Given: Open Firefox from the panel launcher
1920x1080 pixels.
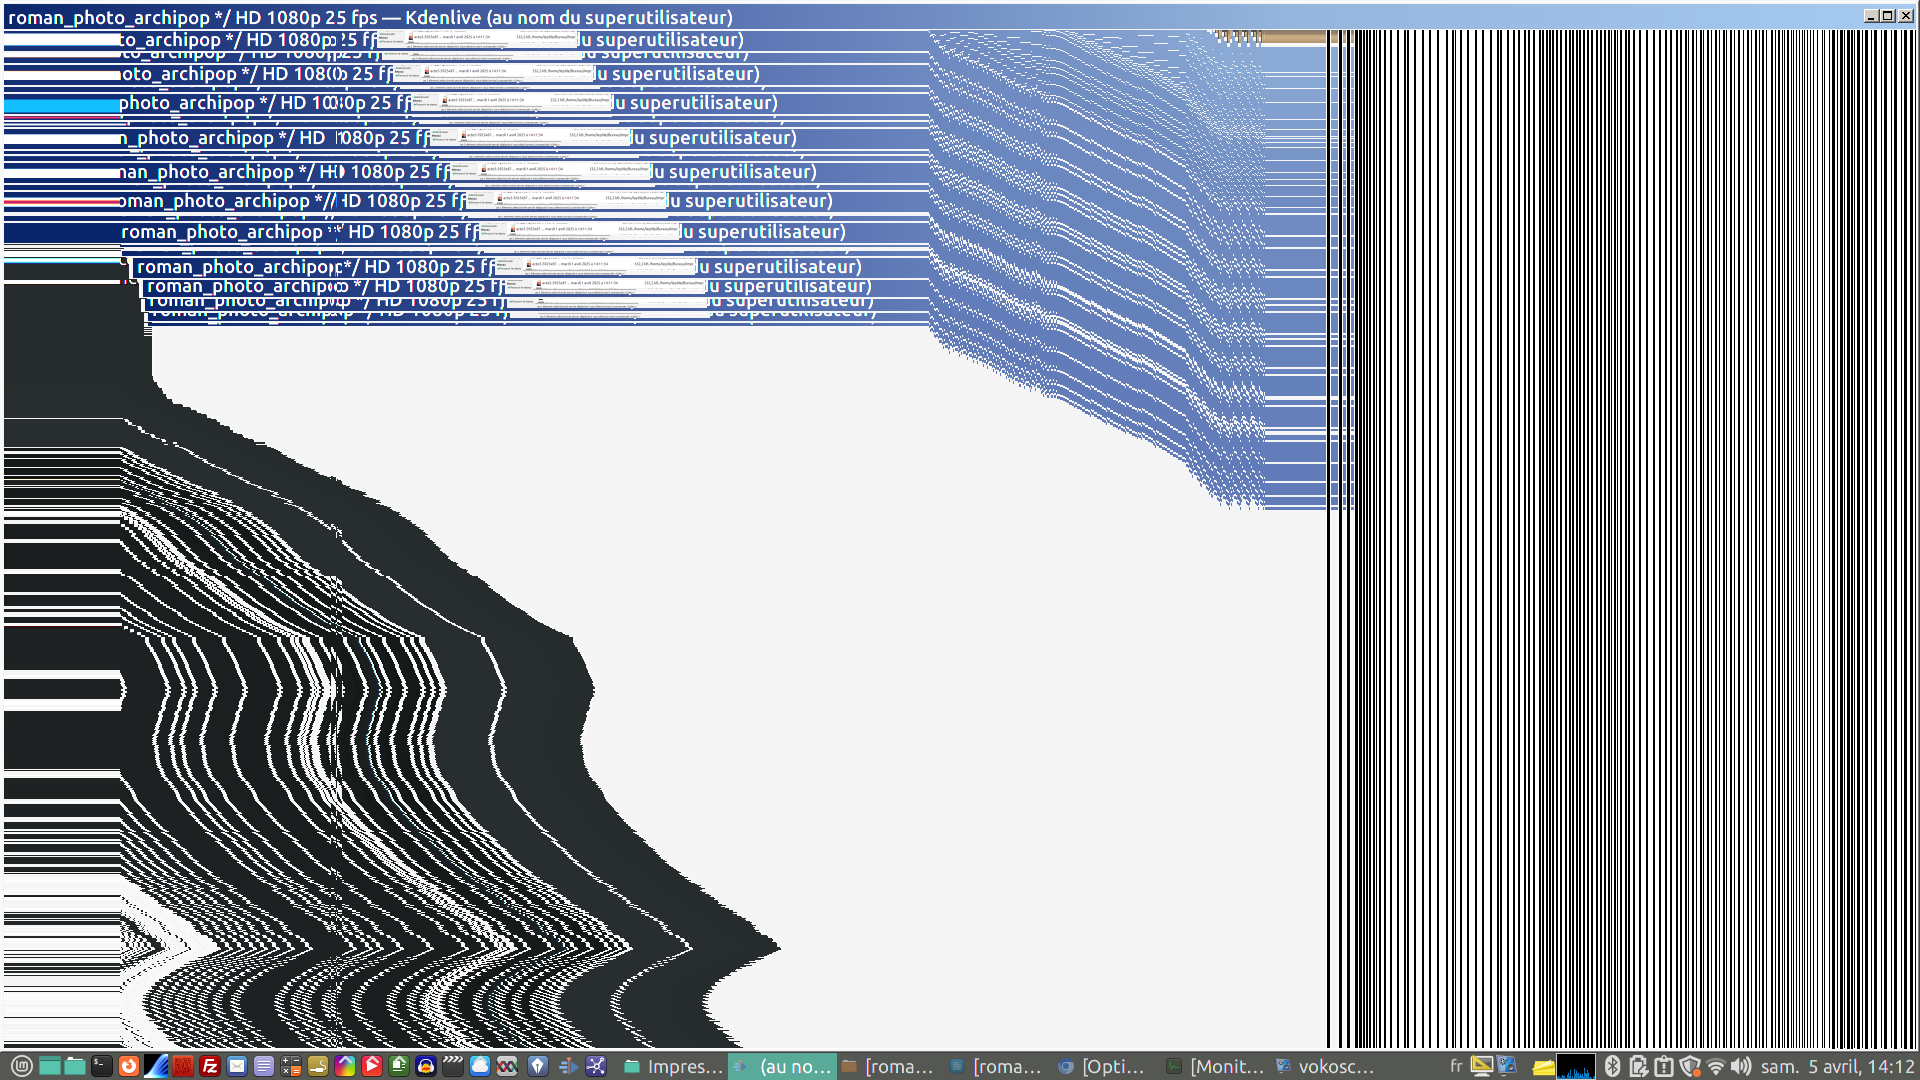Looking at the screenshot, I should (129, 1066).
